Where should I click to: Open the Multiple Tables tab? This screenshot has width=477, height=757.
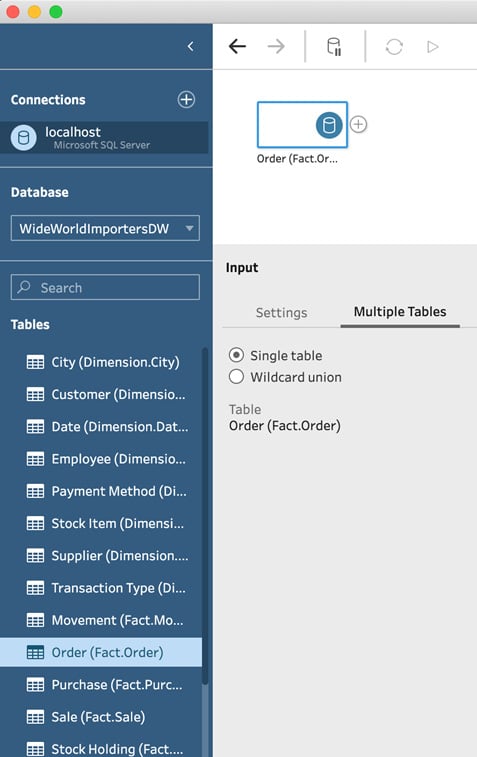click(400, 312)
